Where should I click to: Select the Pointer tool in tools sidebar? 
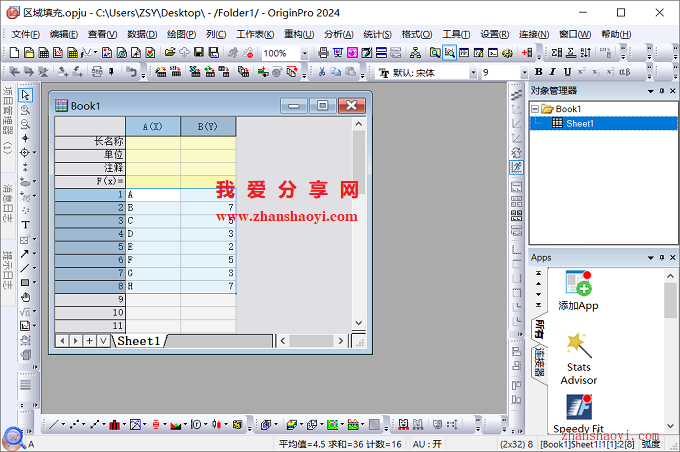[x=25, y=95]
